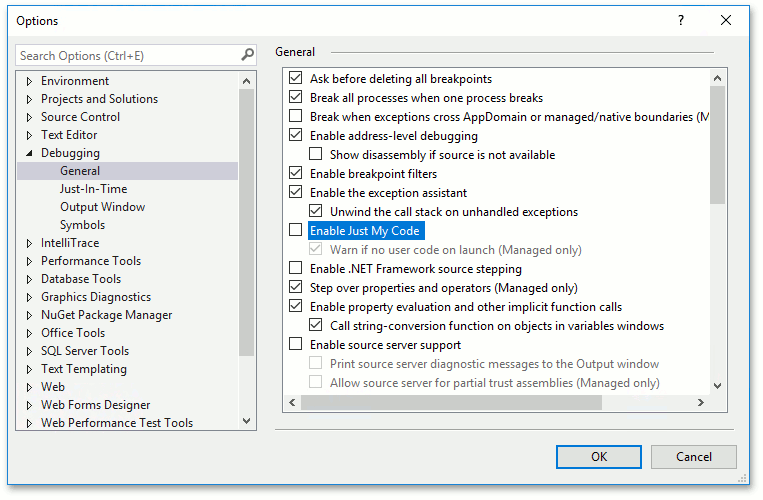Uncheck Unwind the call stack option
Screen dimensions: 763x500
tap(315, 211)
